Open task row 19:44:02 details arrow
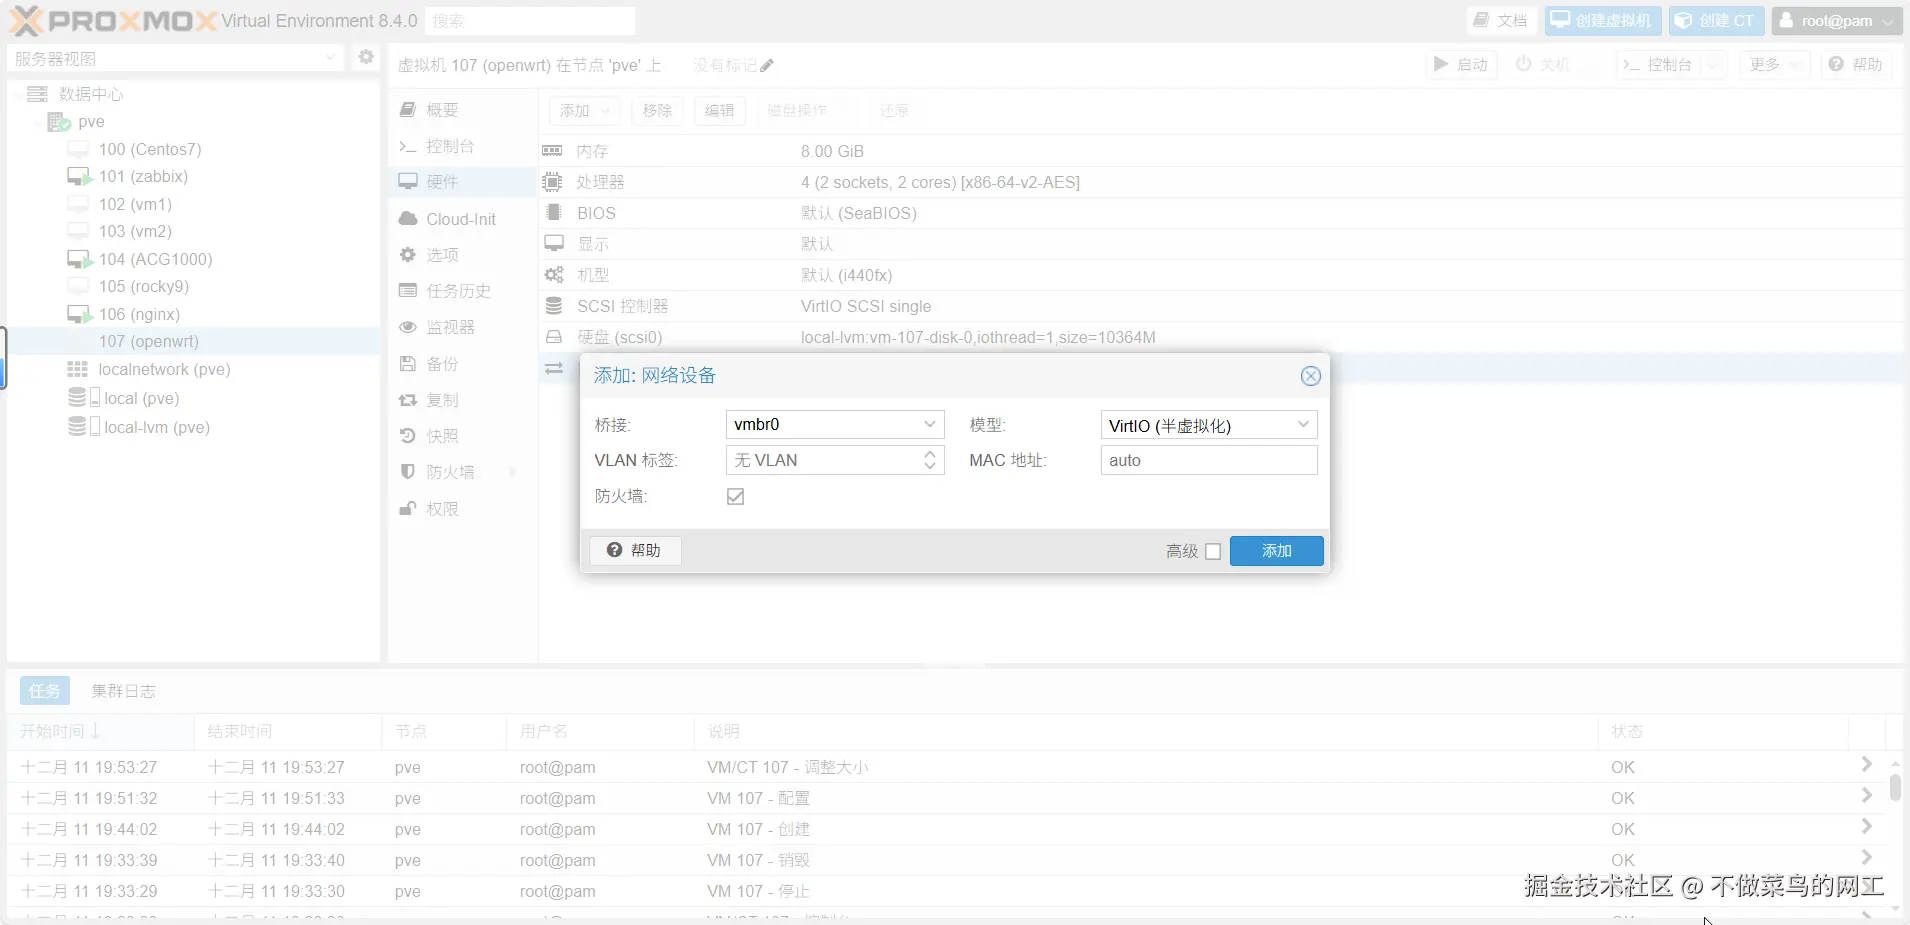The width and height of the screenshot is (1910, 925). (1866, 827)
